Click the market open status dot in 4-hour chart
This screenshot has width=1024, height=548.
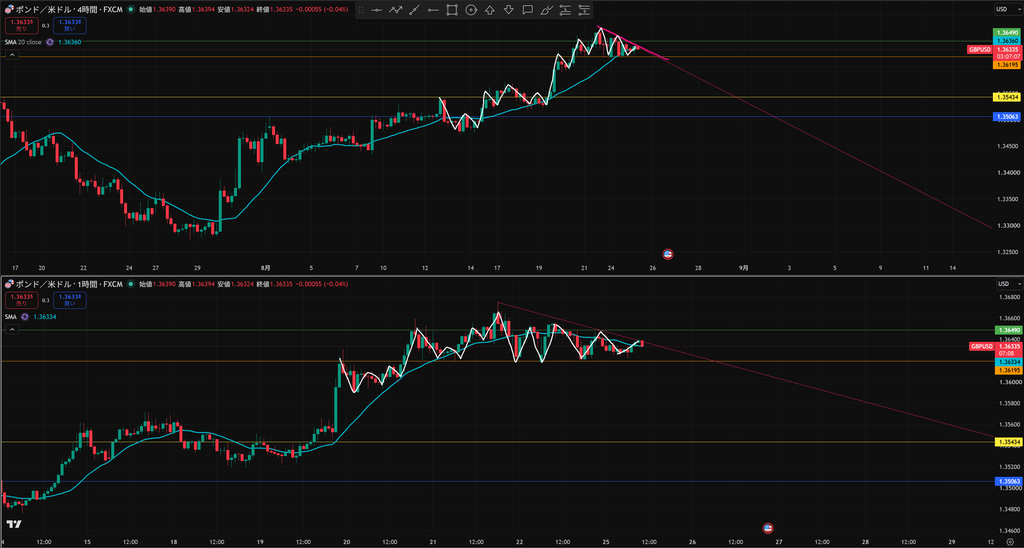coord(131,10)
